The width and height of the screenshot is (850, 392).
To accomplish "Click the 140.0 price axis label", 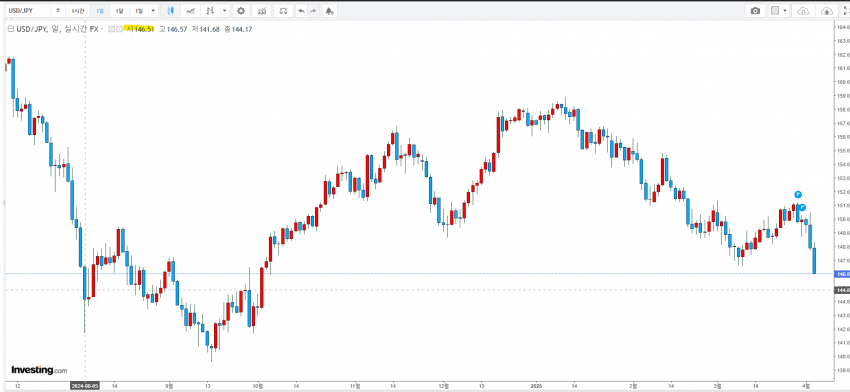I will tap(843, 357).
